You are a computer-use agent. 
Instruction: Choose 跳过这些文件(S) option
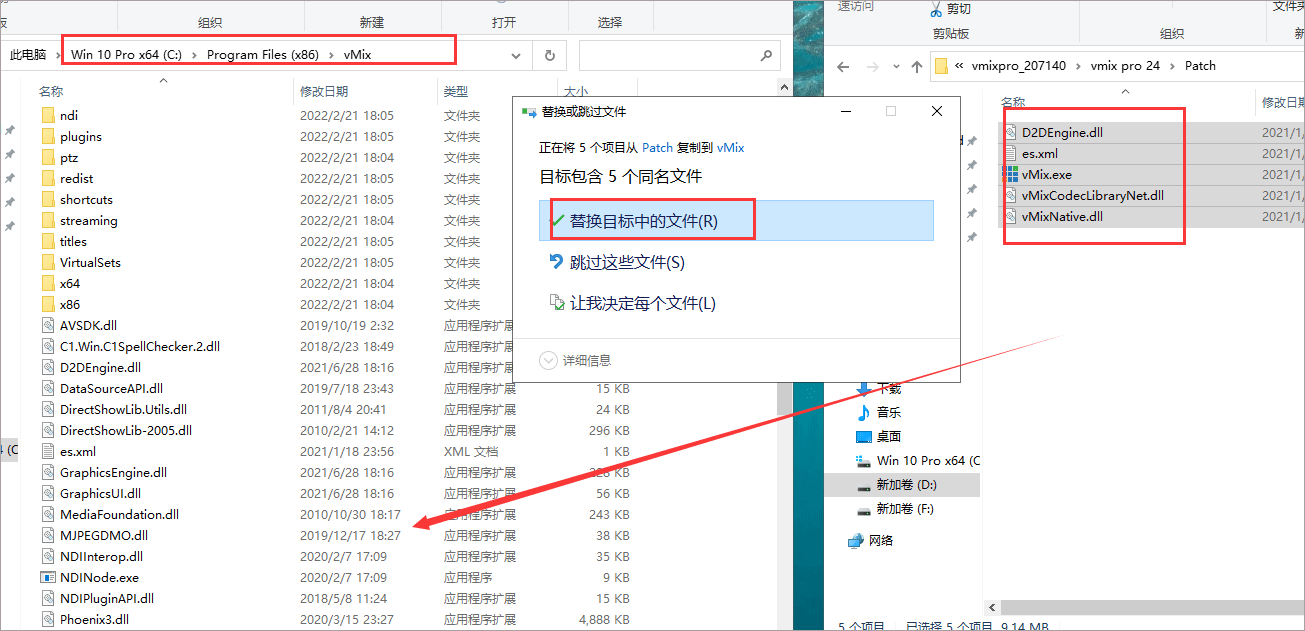click(626, 262)
